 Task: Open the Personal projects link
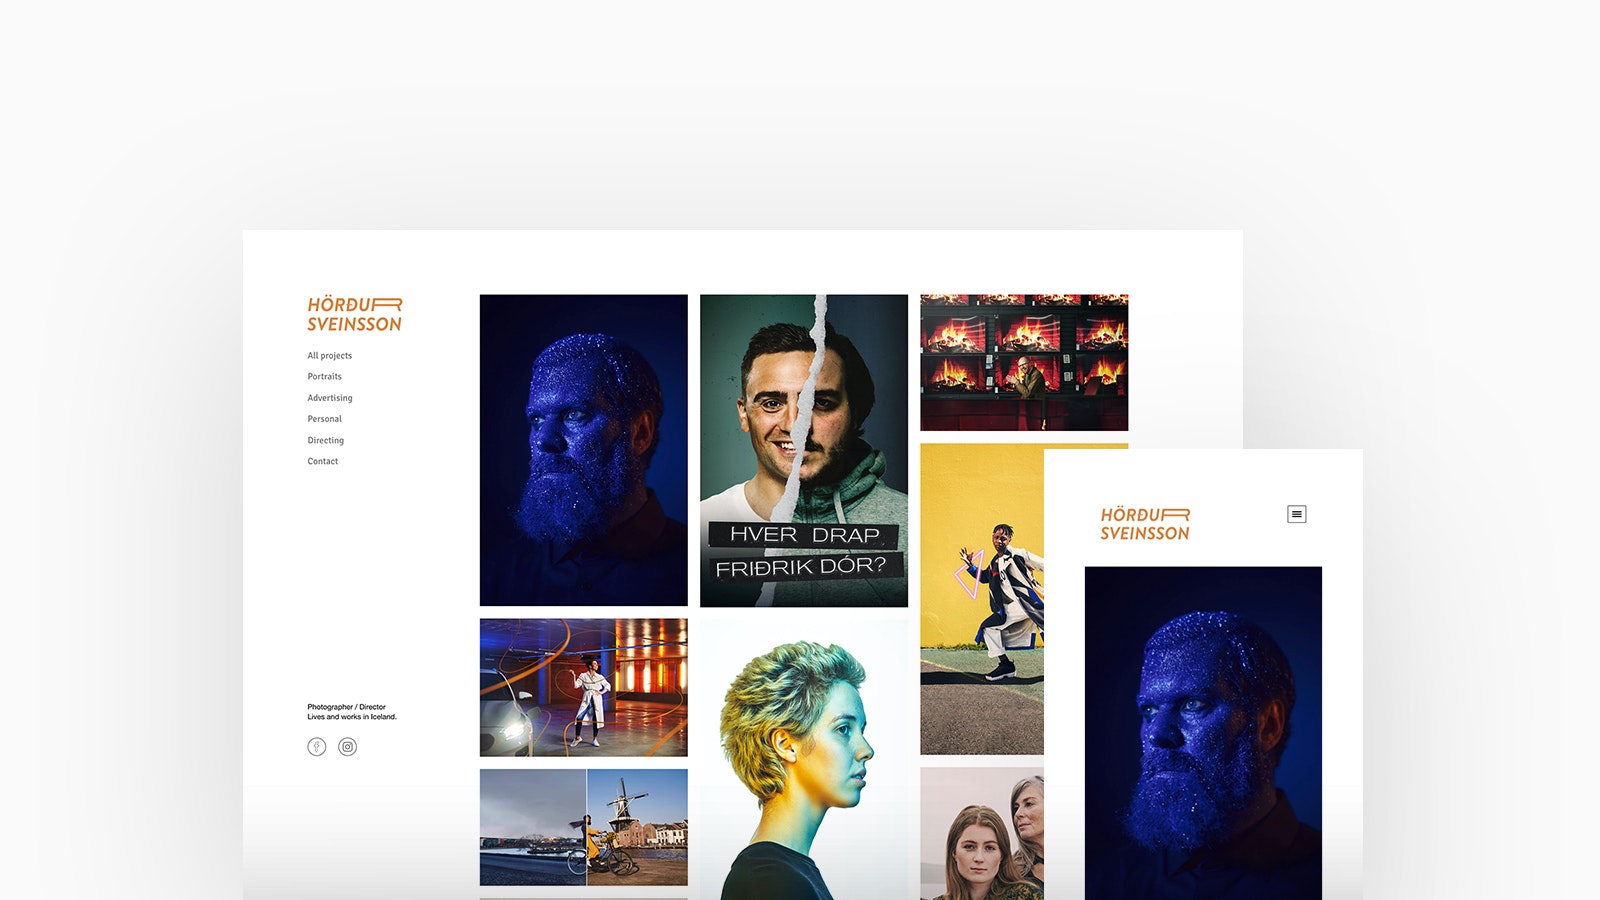[324, 419]
